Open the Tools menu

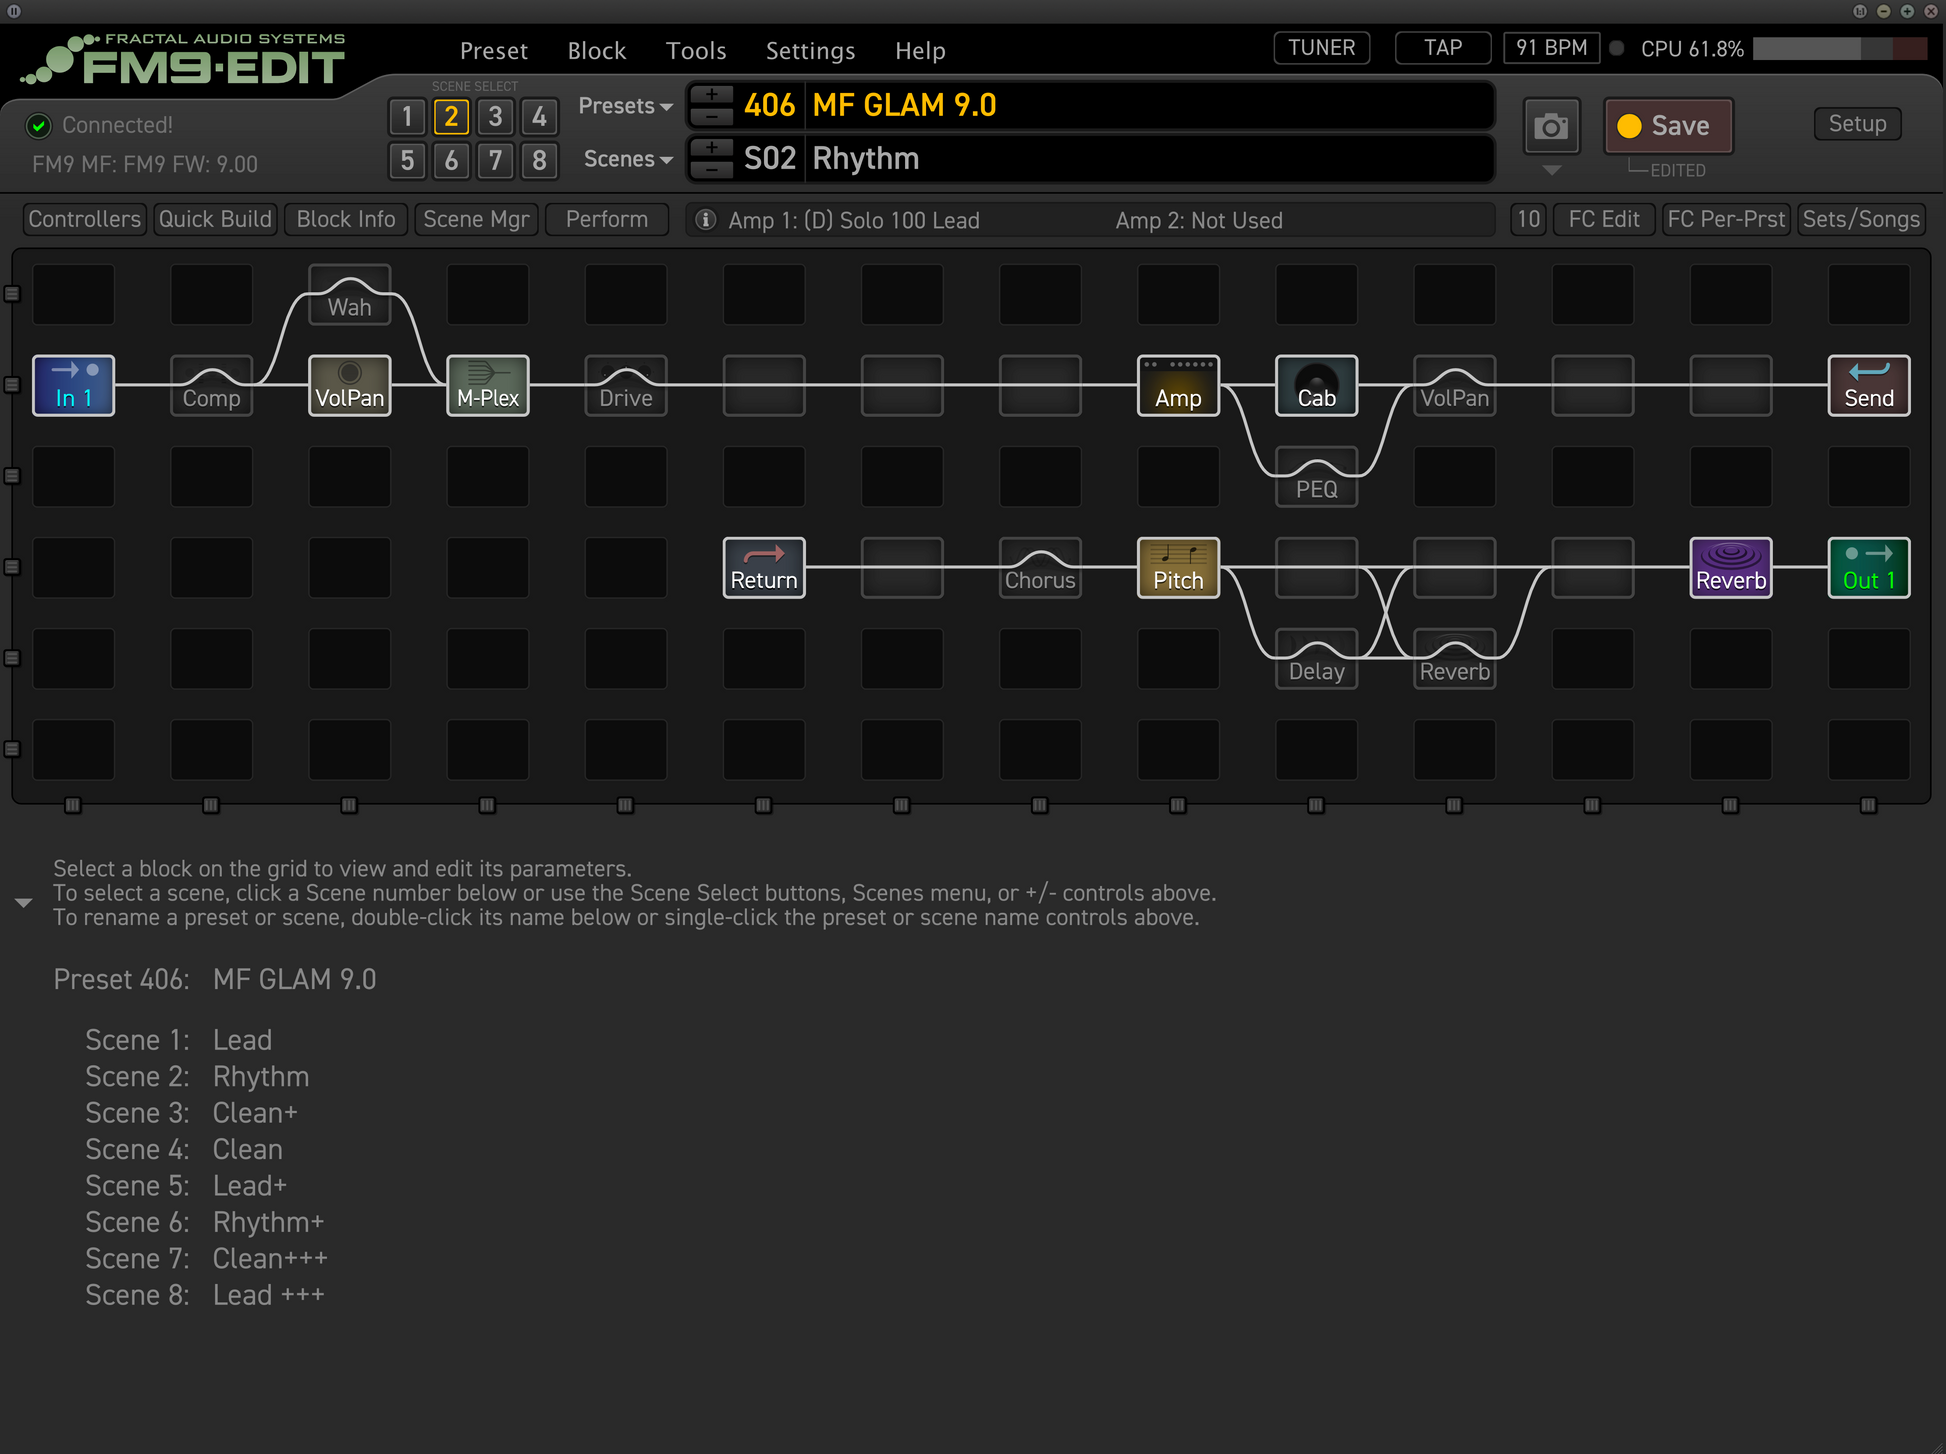[x=696, y=50]
